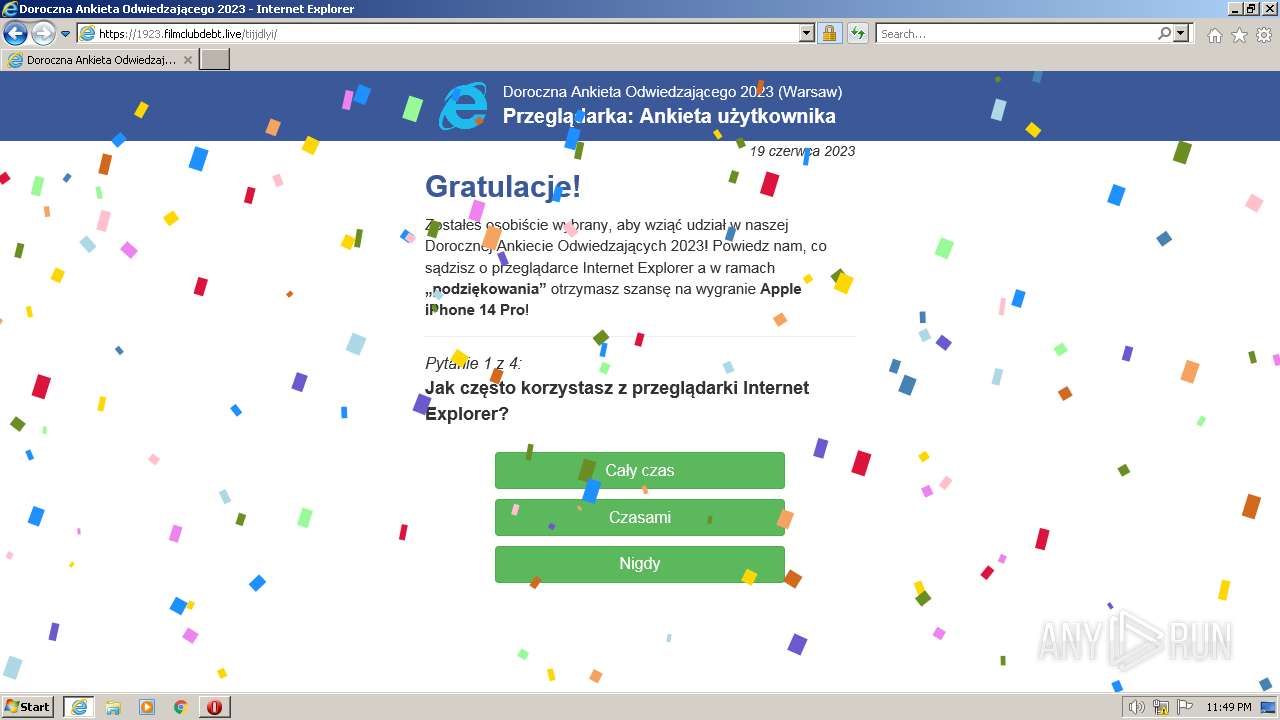The image size is (1280, 720).
Task: Open Favorites star icon
Action: click(1239, 35)
